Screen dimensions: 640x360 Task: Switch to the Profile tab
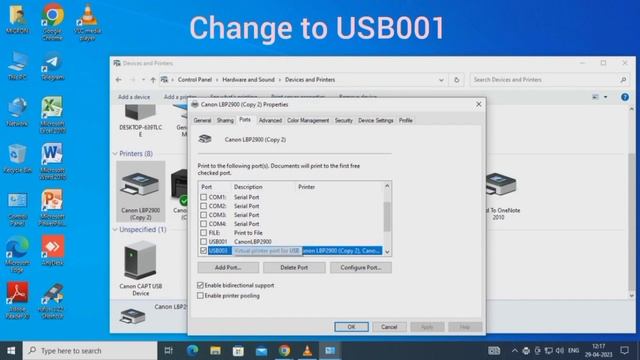coord(406,120)
